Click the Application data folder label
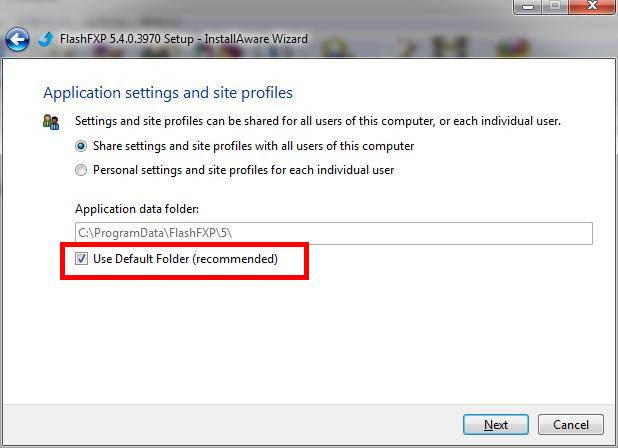618x448 pixels. [x=138, y=209]
